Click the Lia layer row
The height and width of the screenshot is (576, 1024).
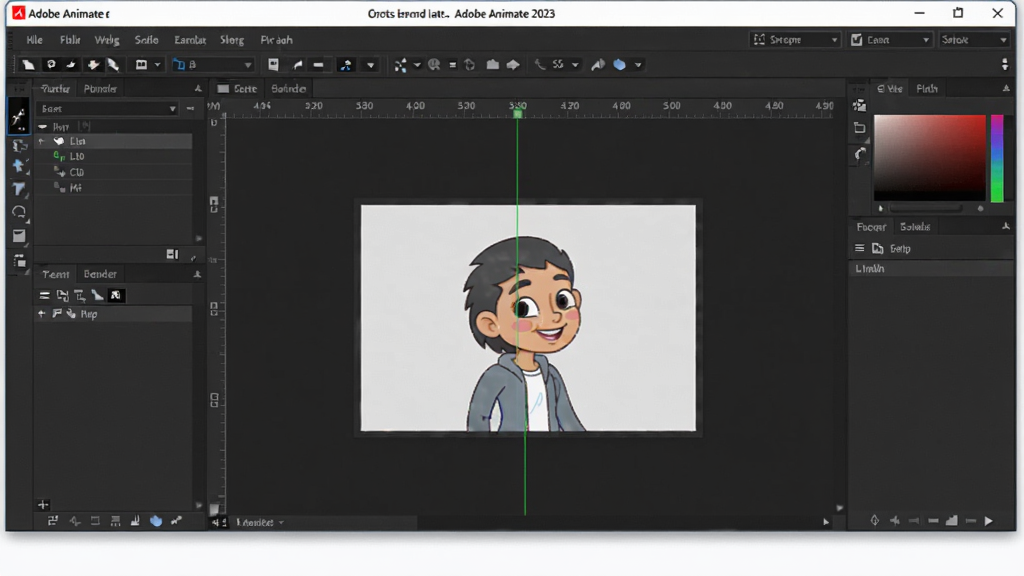pos(114,141)
